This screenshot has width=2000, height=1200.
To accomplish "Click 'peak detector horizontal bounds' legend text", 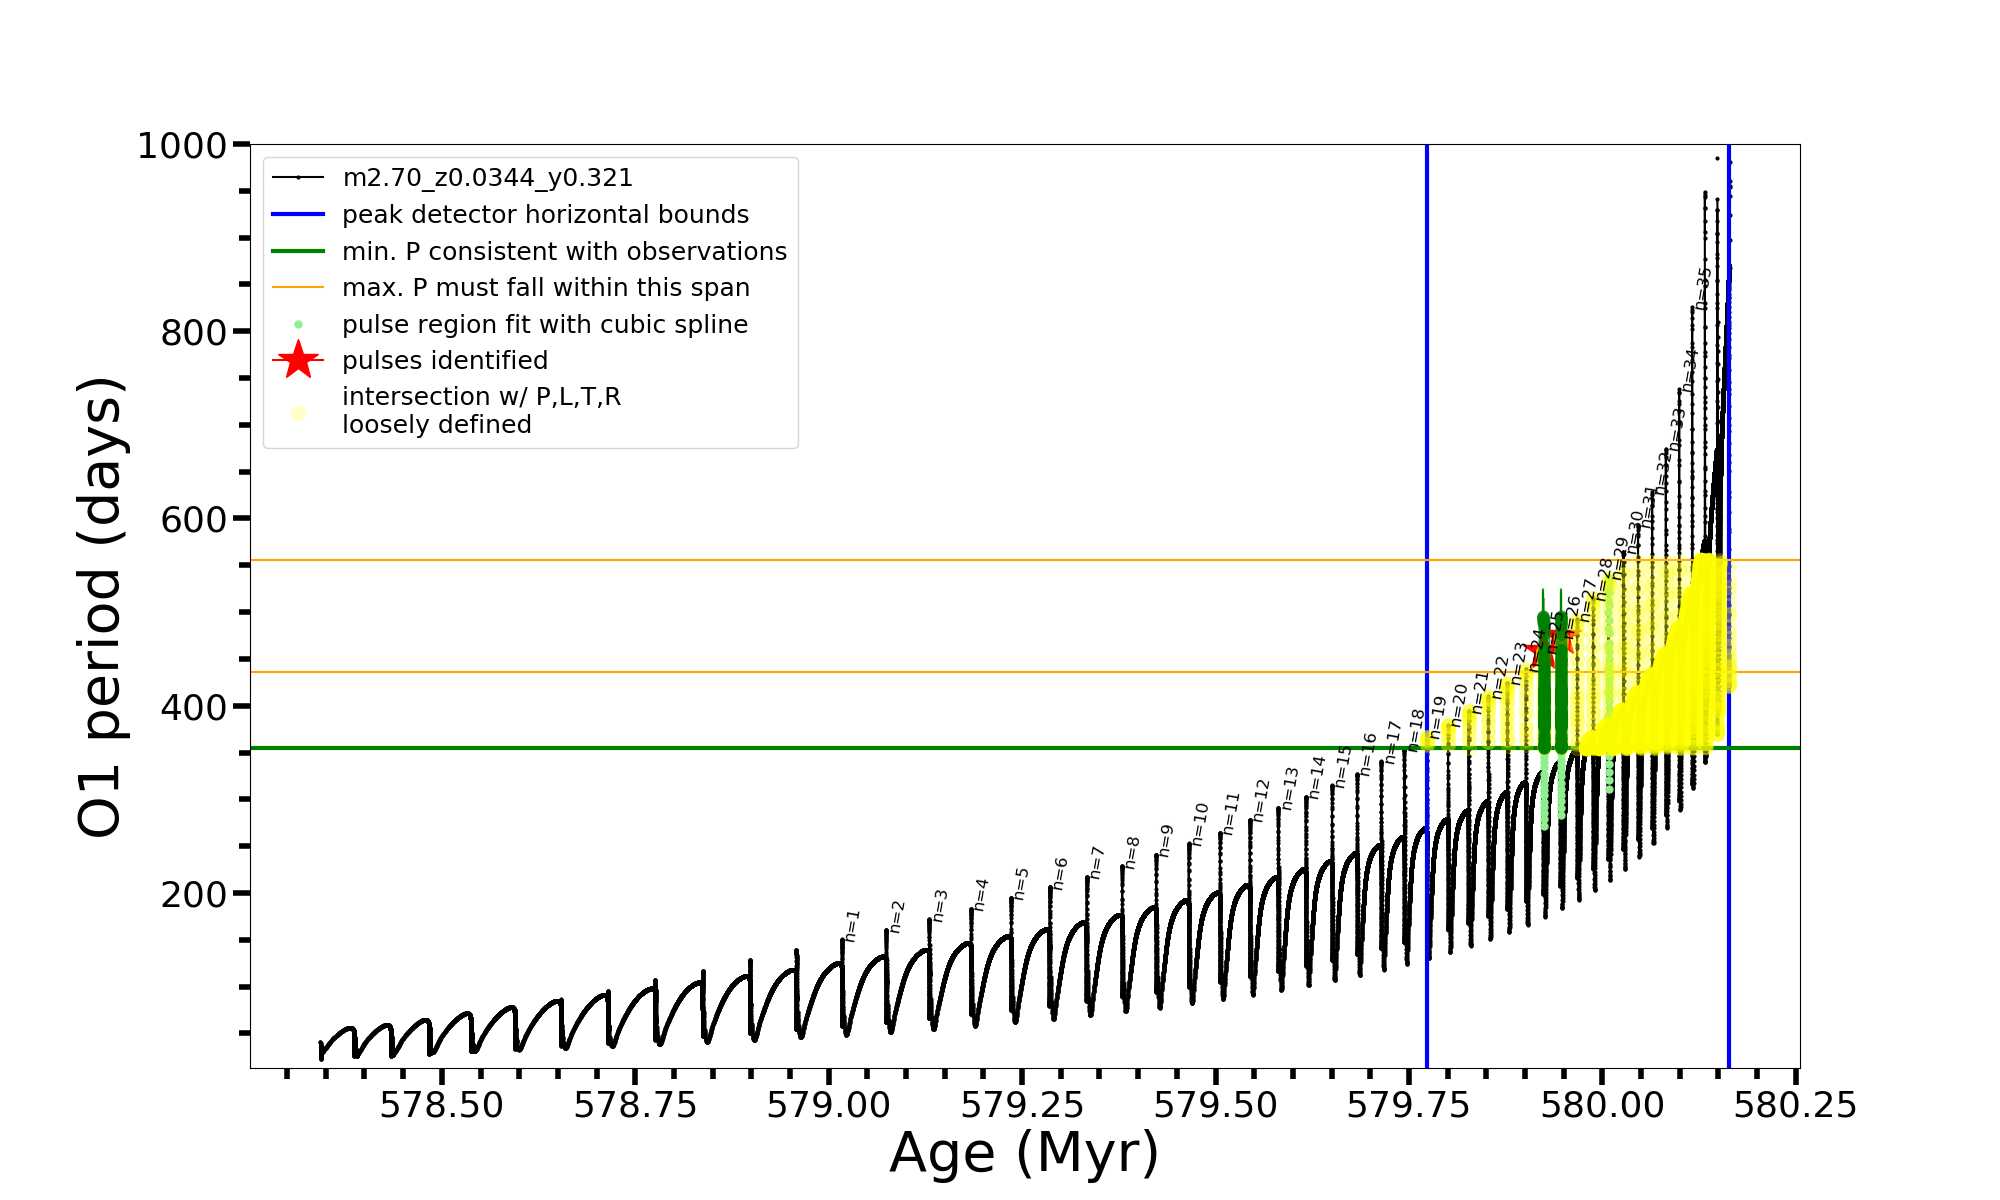I will click(x=545, y=215).
